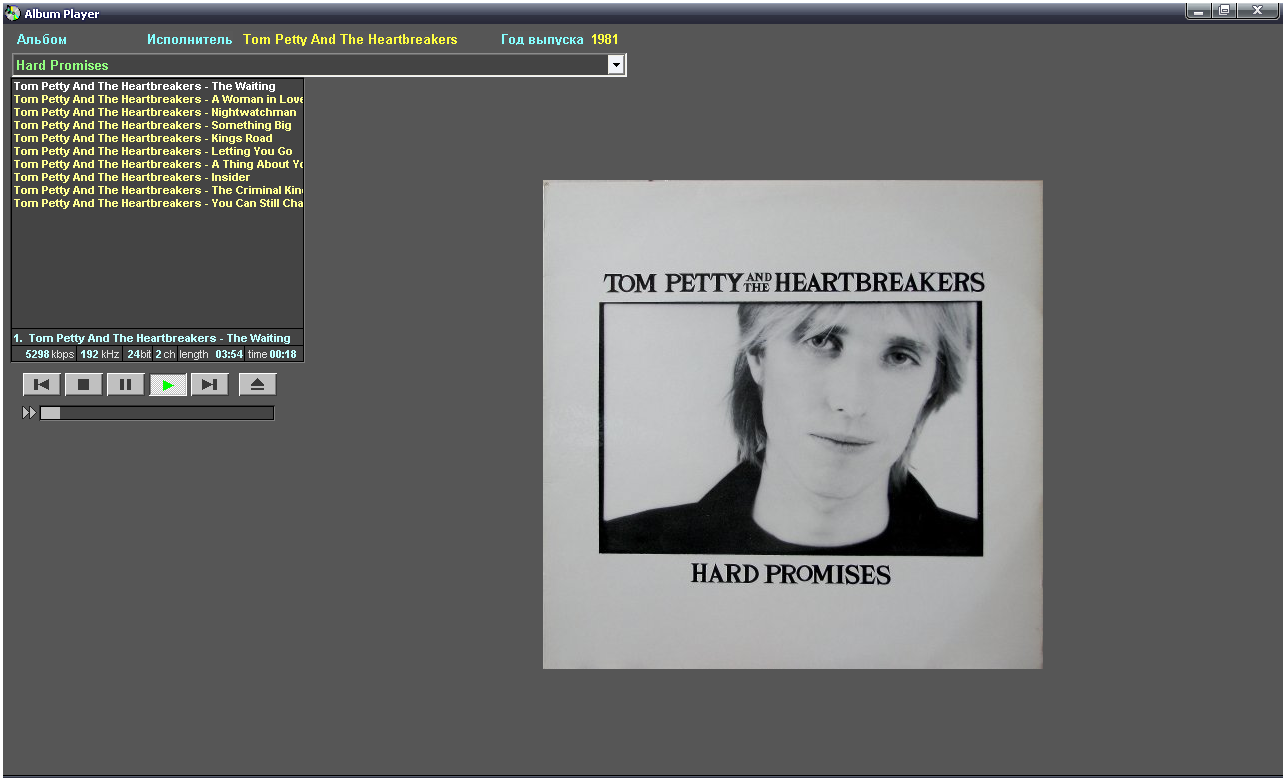
Task: Click the playback progress bar
Action: (157, 413)
